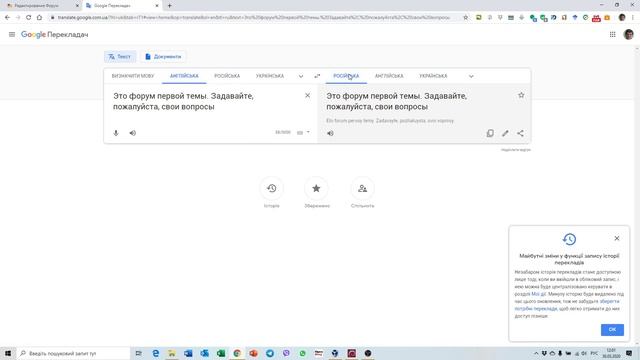Listen to the translated text

[x=330, y=133]
